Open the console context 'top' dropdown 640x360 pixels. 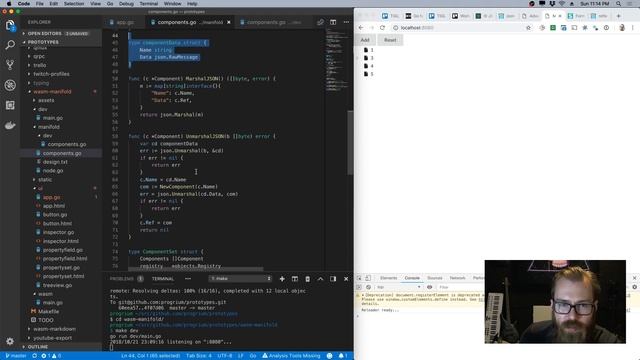coord(398,287)
